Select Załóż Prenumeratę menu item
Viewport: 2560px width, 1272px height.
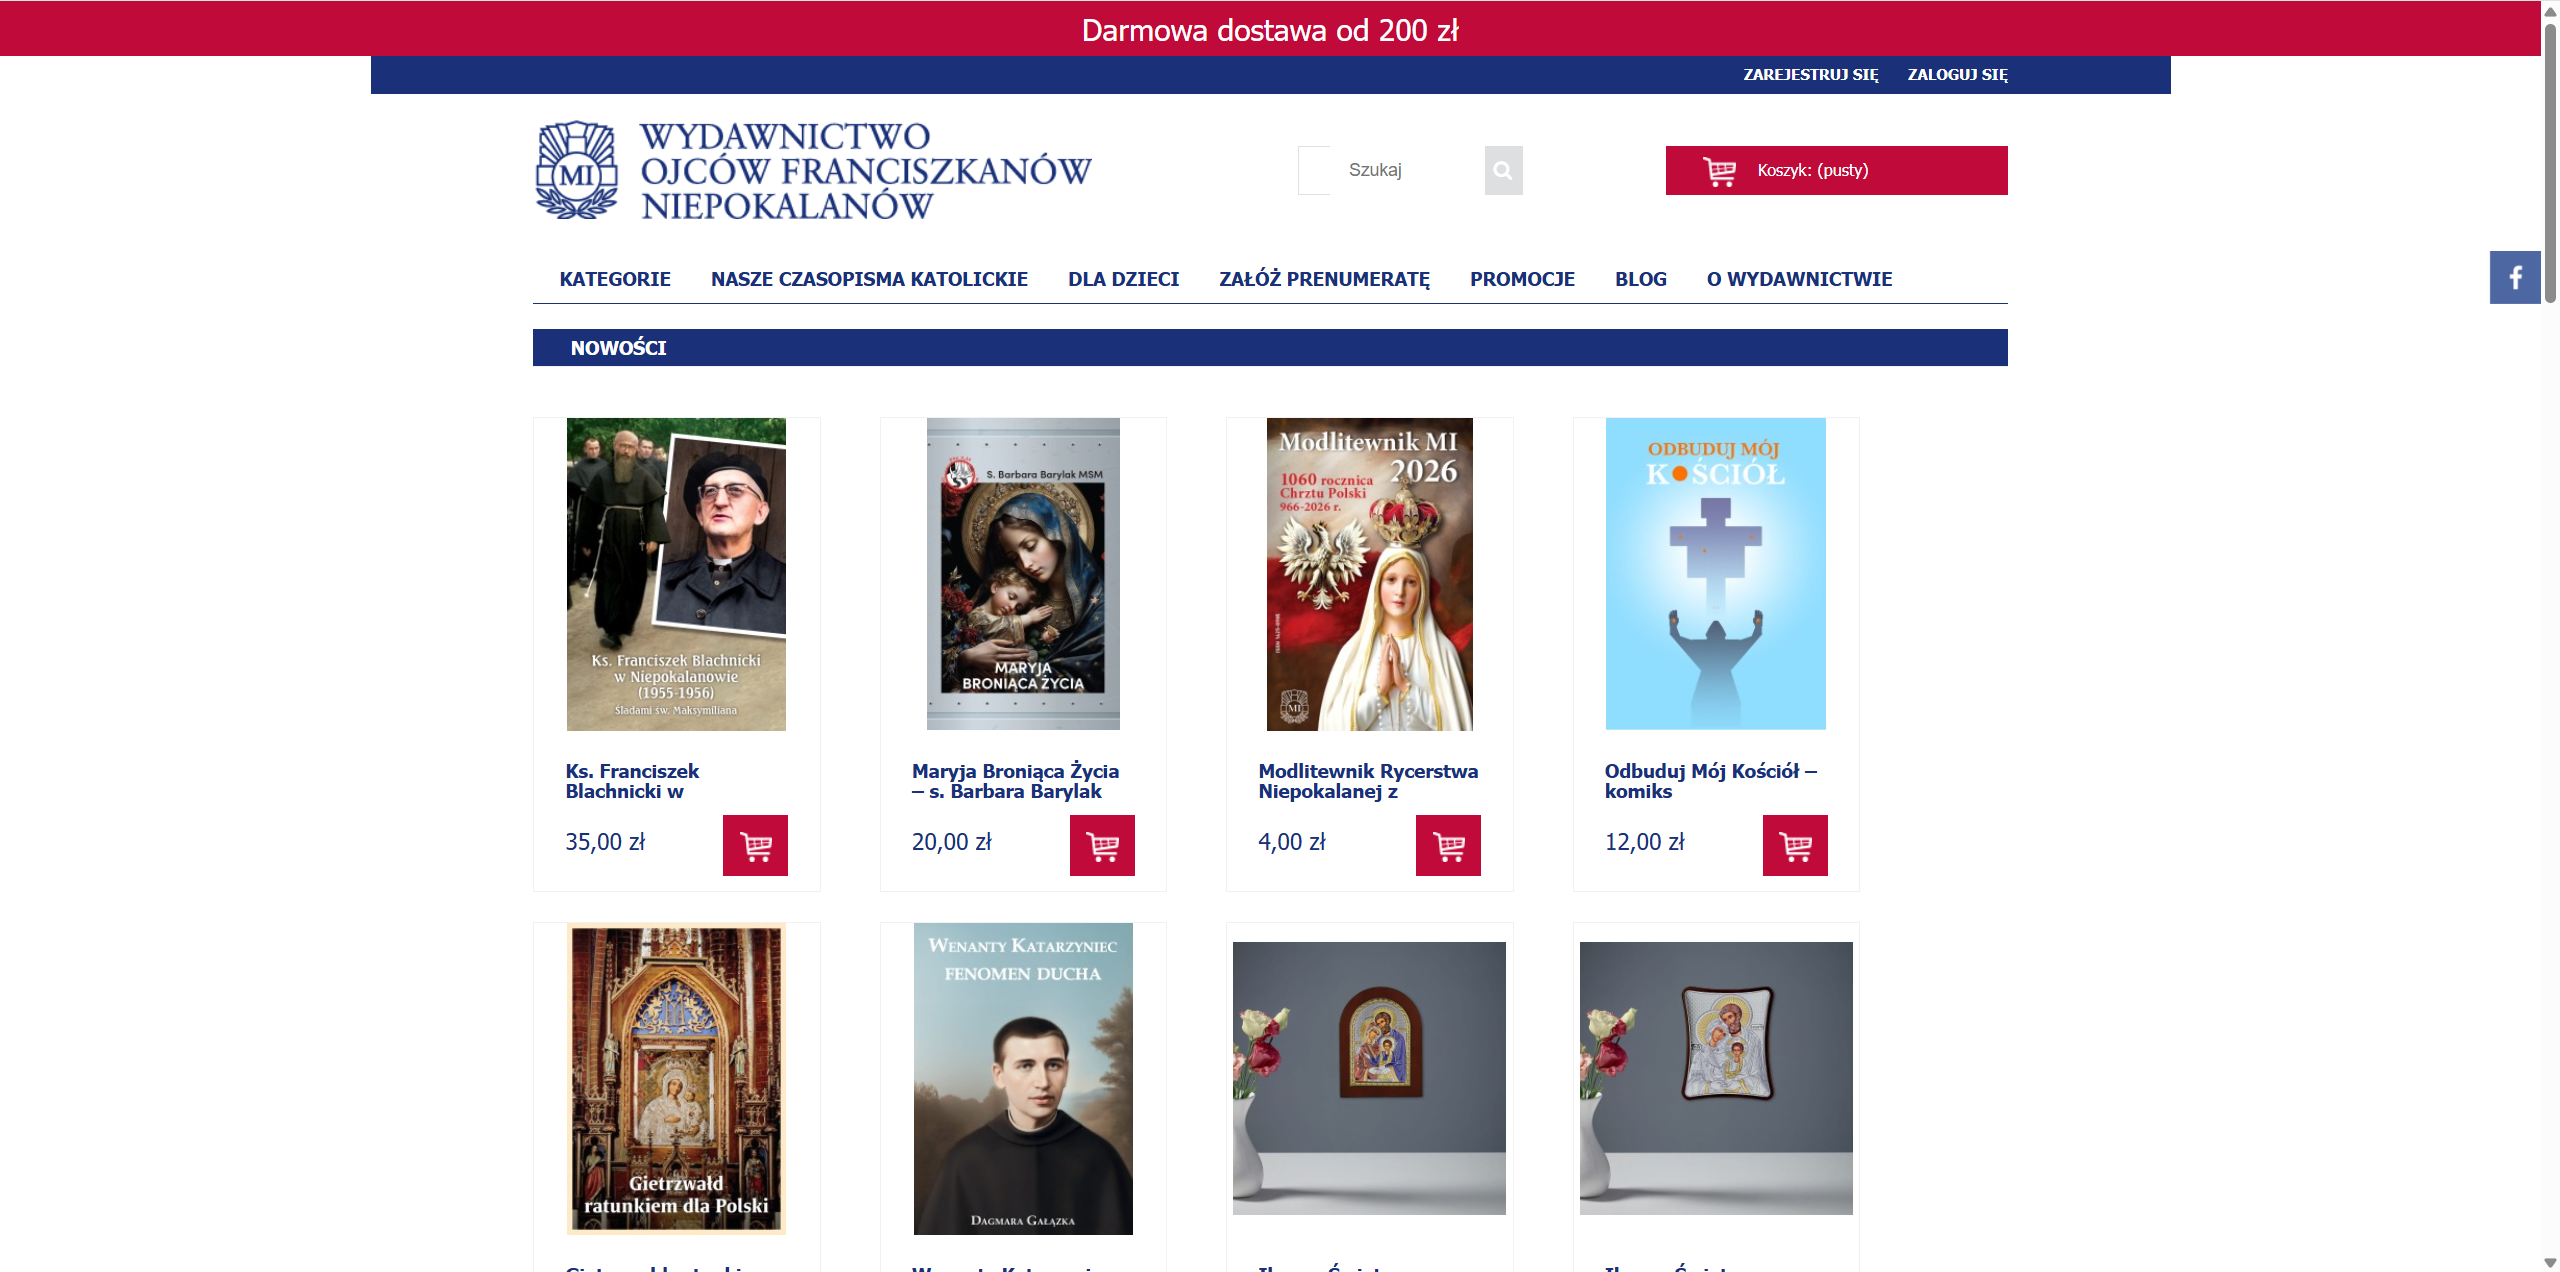coord(1324,279)
